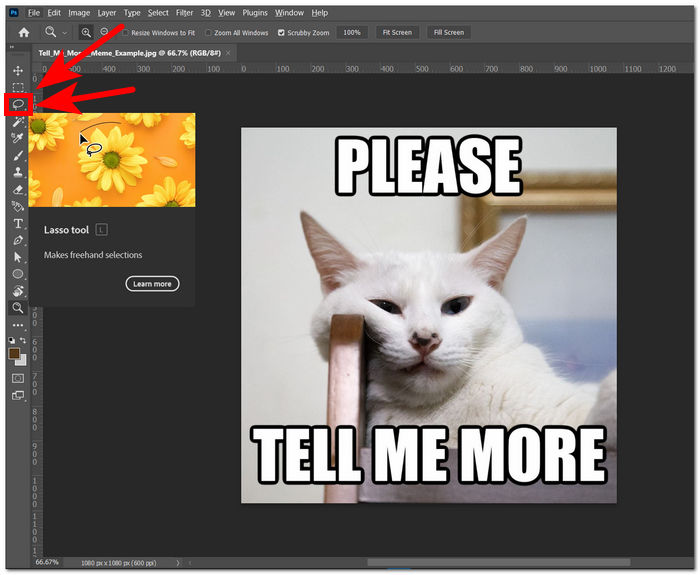Choose the Zoom Out mode button

coord(104,32)
